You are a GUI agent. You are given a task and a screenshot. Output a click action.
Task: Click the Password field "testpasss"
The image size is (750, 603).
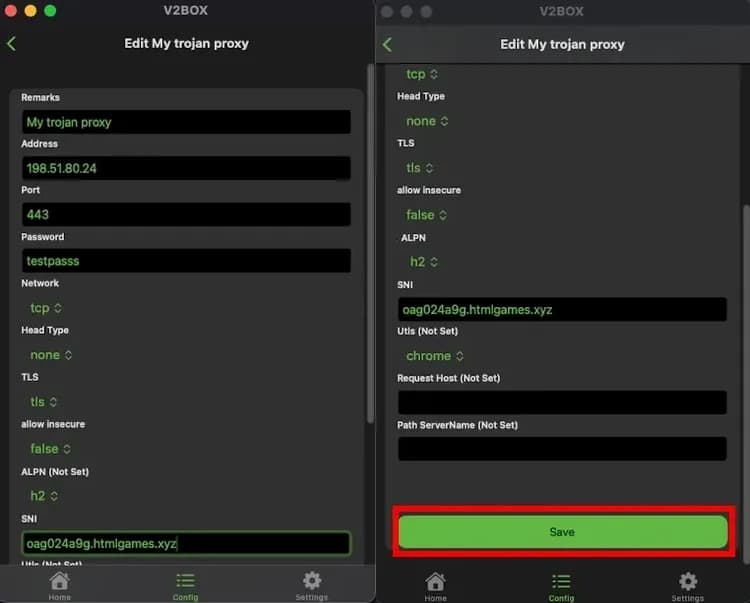click(186, 261)
